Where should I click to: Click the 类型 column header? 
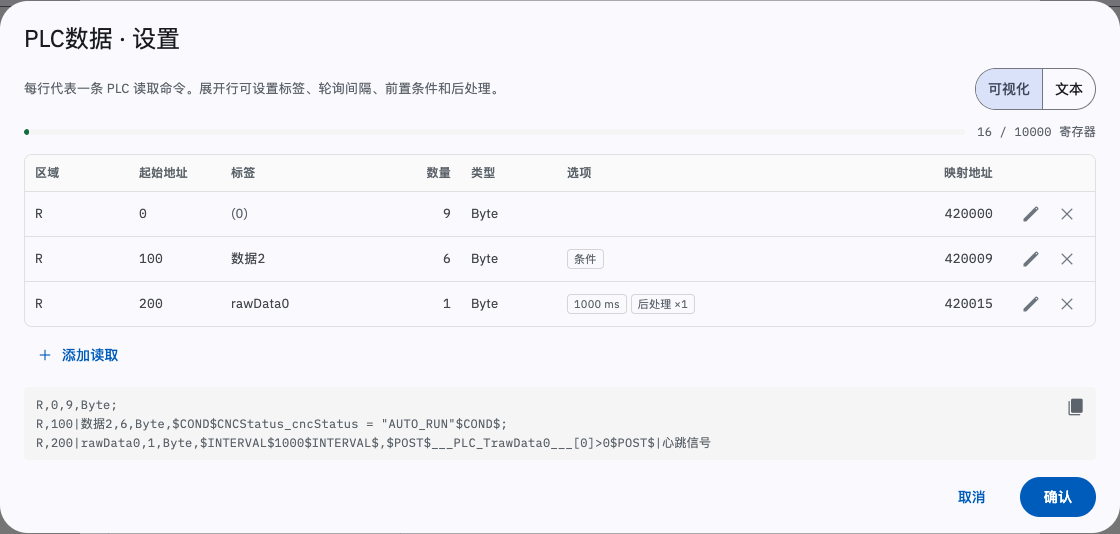[x=483, y=173]
